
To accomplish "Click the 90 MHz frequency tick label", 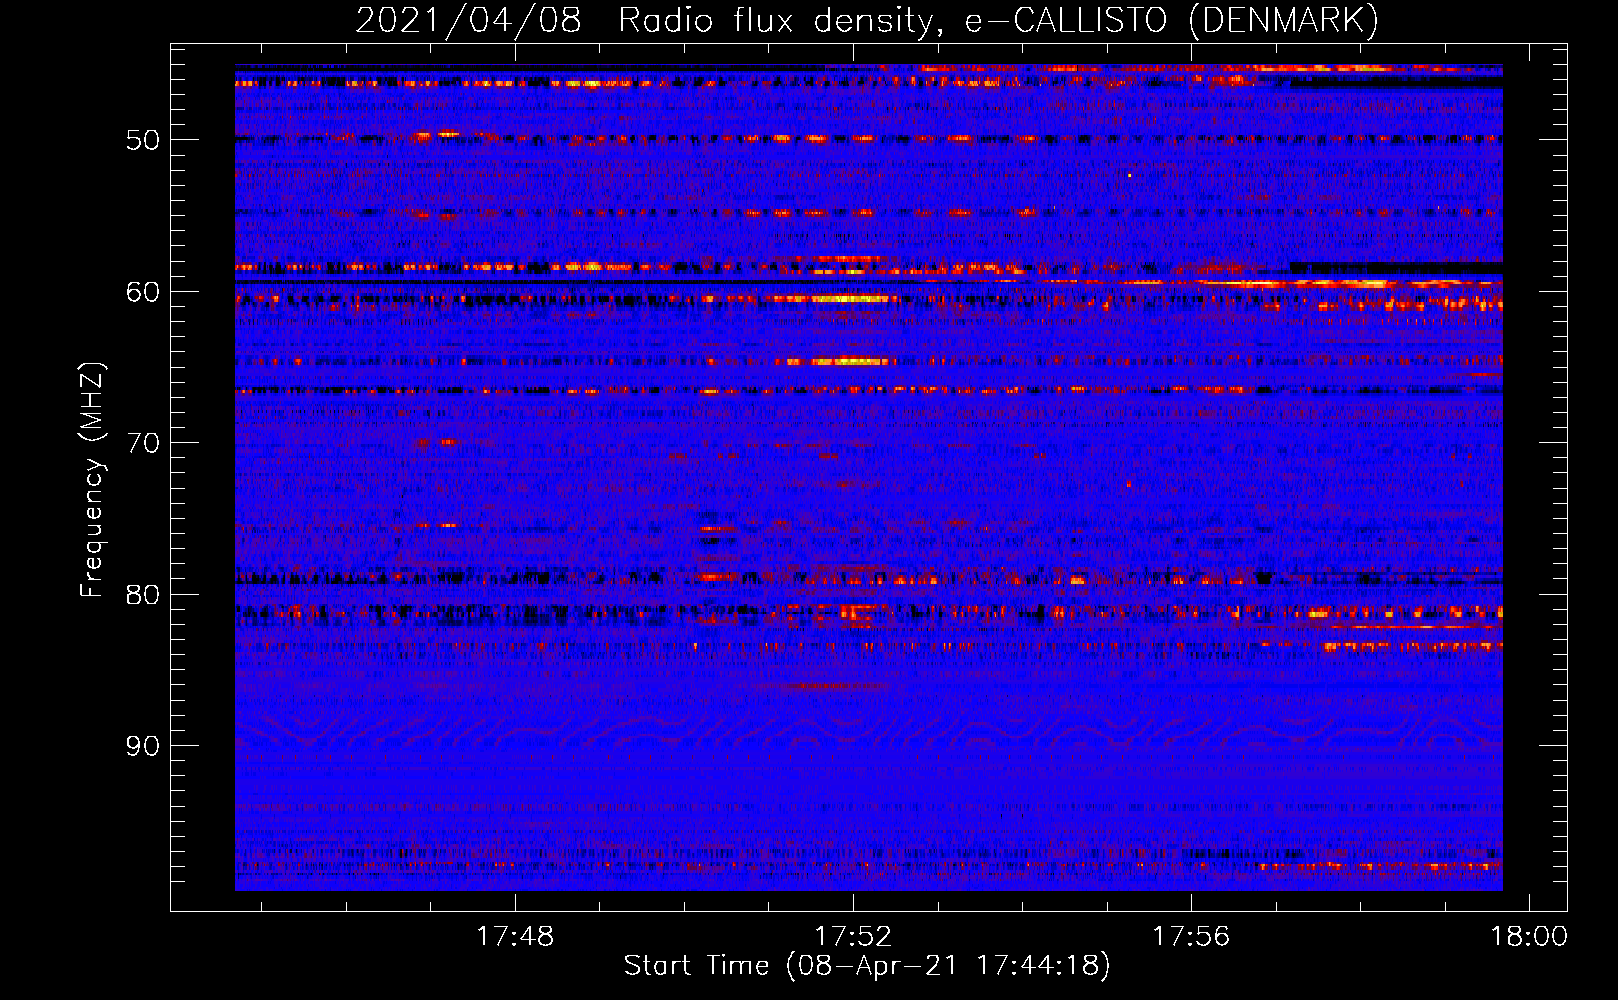I will coord(142,746).
